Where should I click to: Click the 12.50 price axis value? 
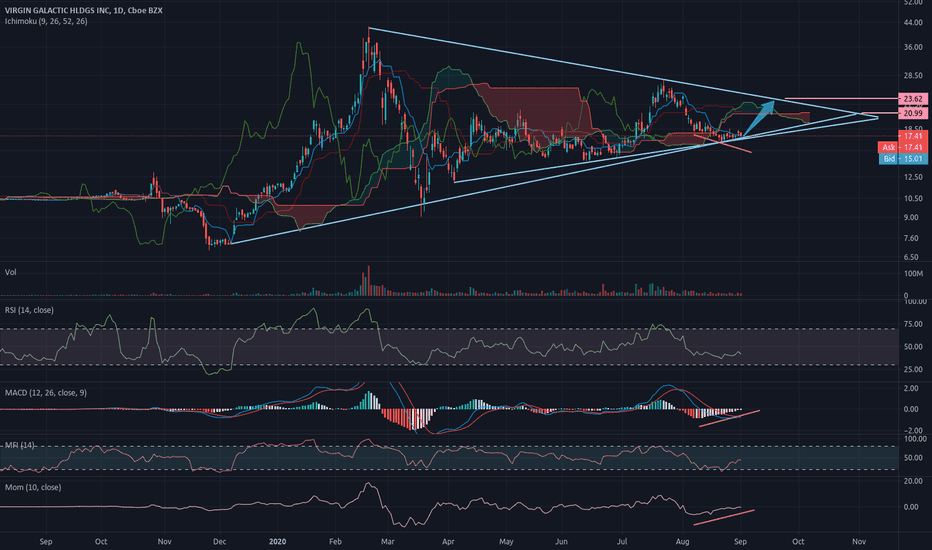913,177
